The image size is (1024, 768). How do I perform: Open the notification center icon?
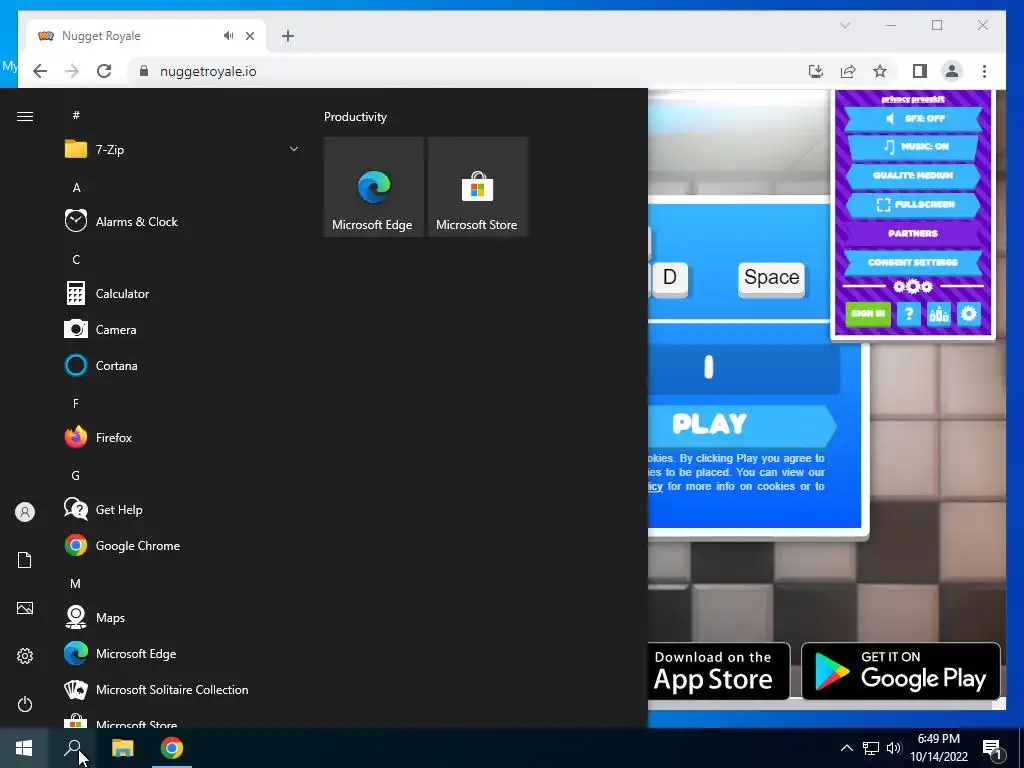(x=993, y=748)
